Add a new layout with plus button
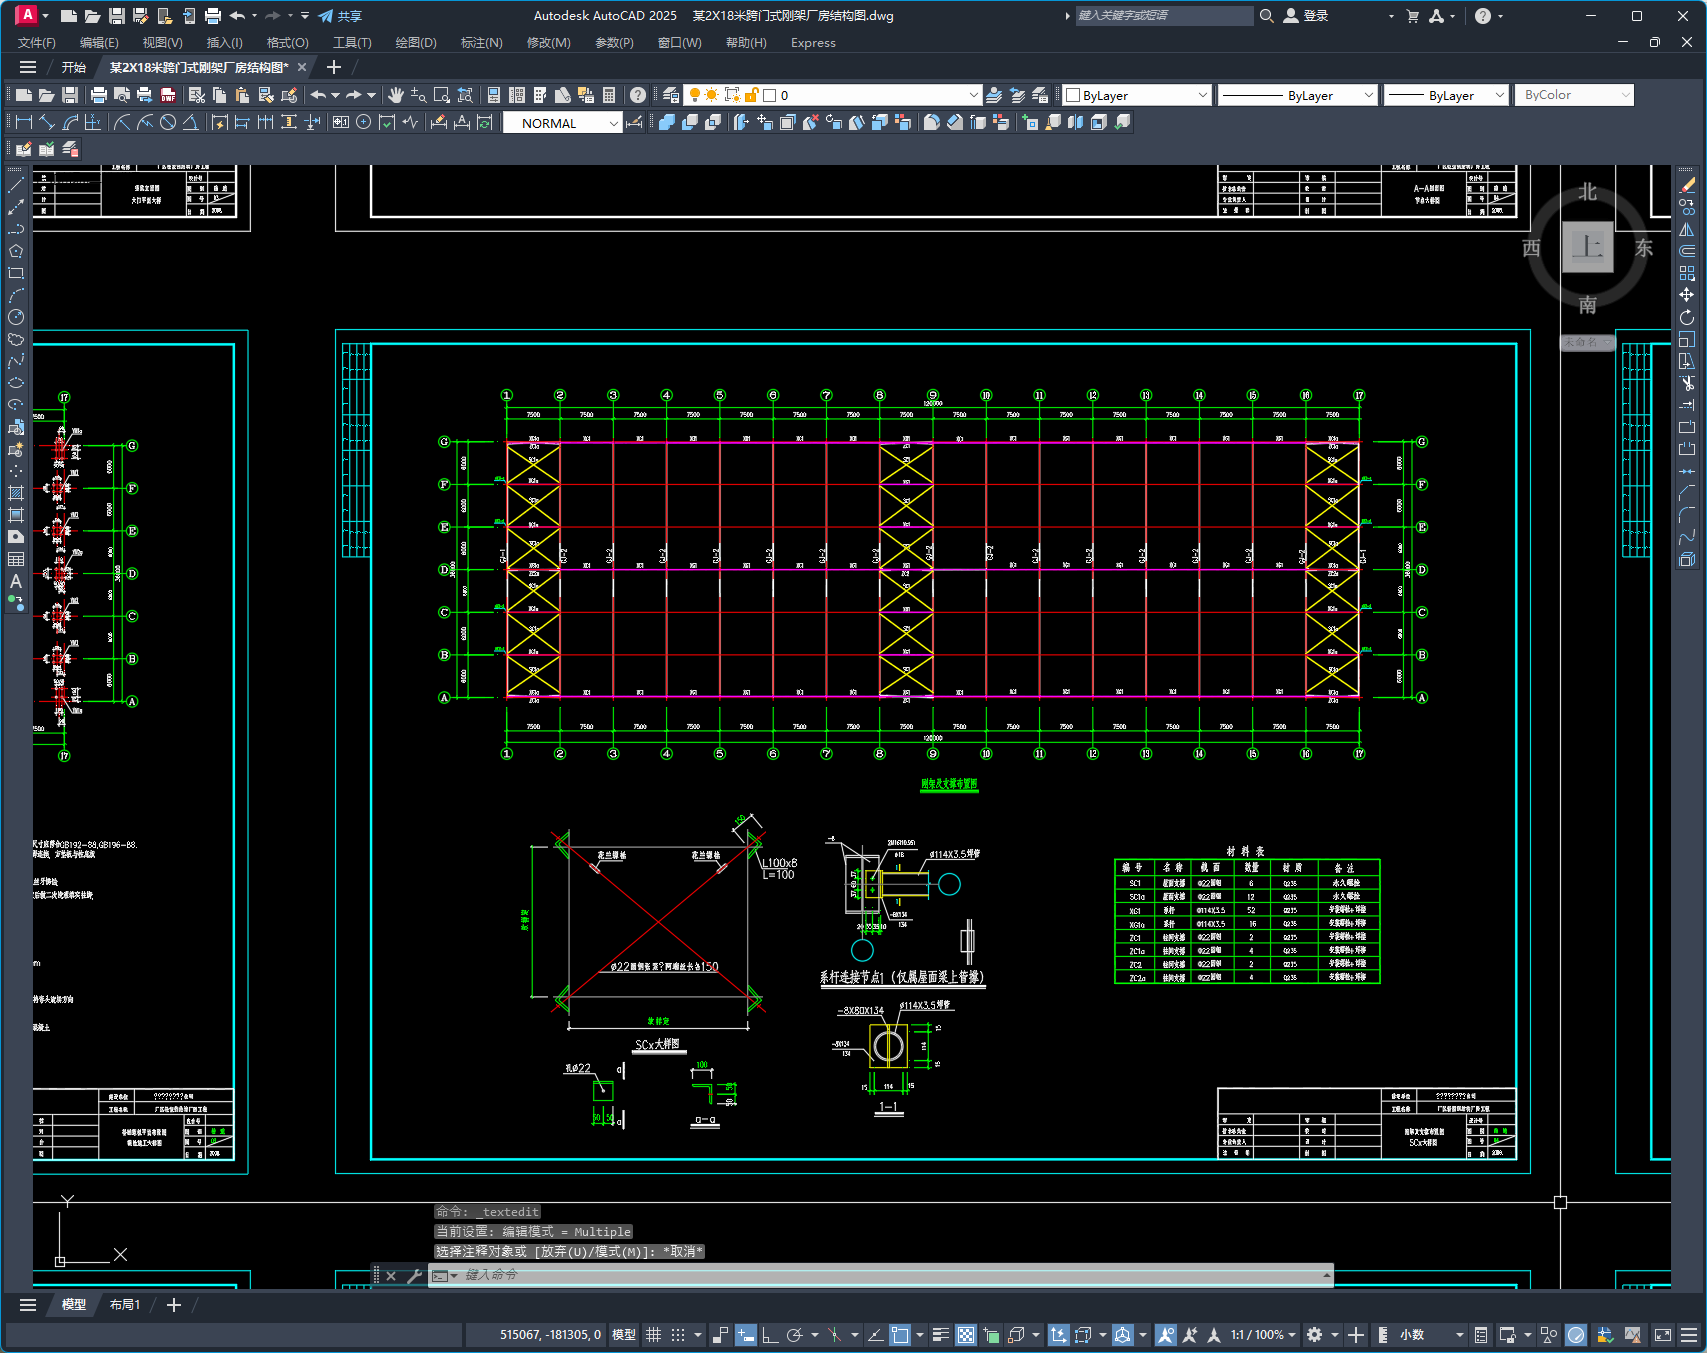The image size is (1707, 1353). pos(173,1305)
